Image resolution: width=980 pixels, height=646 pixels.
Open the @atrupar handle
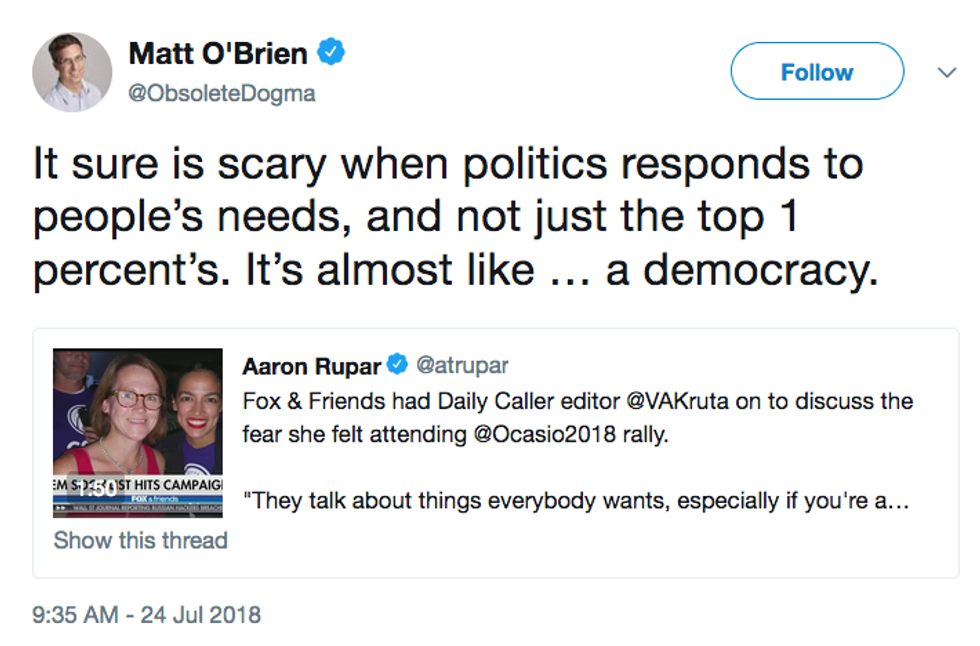point(462,366)
